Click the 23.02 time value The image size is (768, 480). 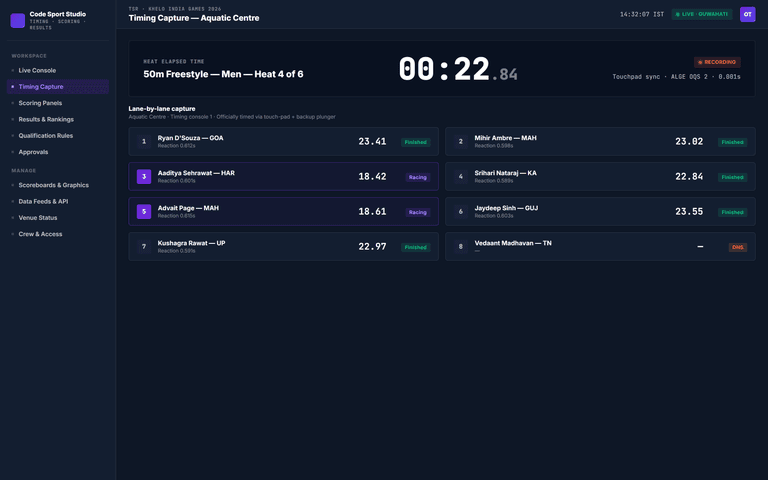[689, 142]
